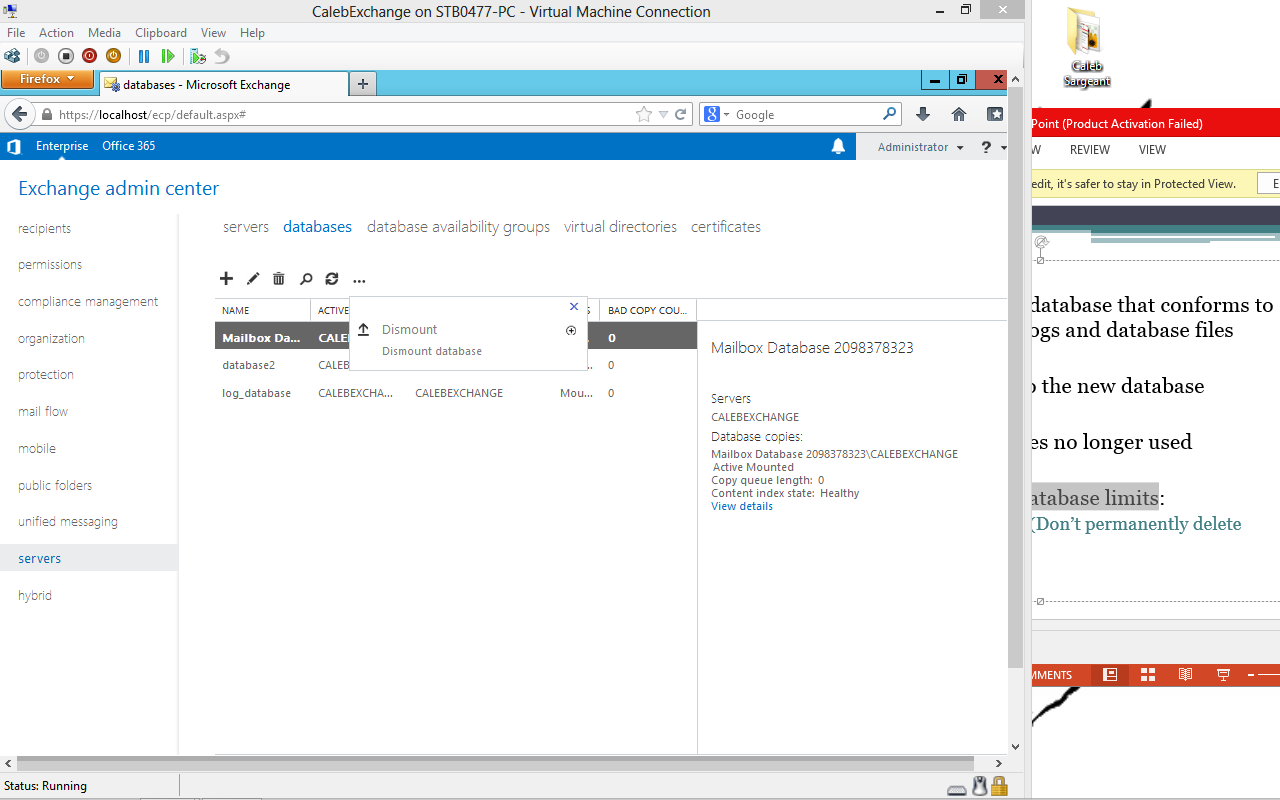Expand the Administrator account dropdown
Image resolution: width=1280 pixels, height=800 pixels.
[920, 147]
